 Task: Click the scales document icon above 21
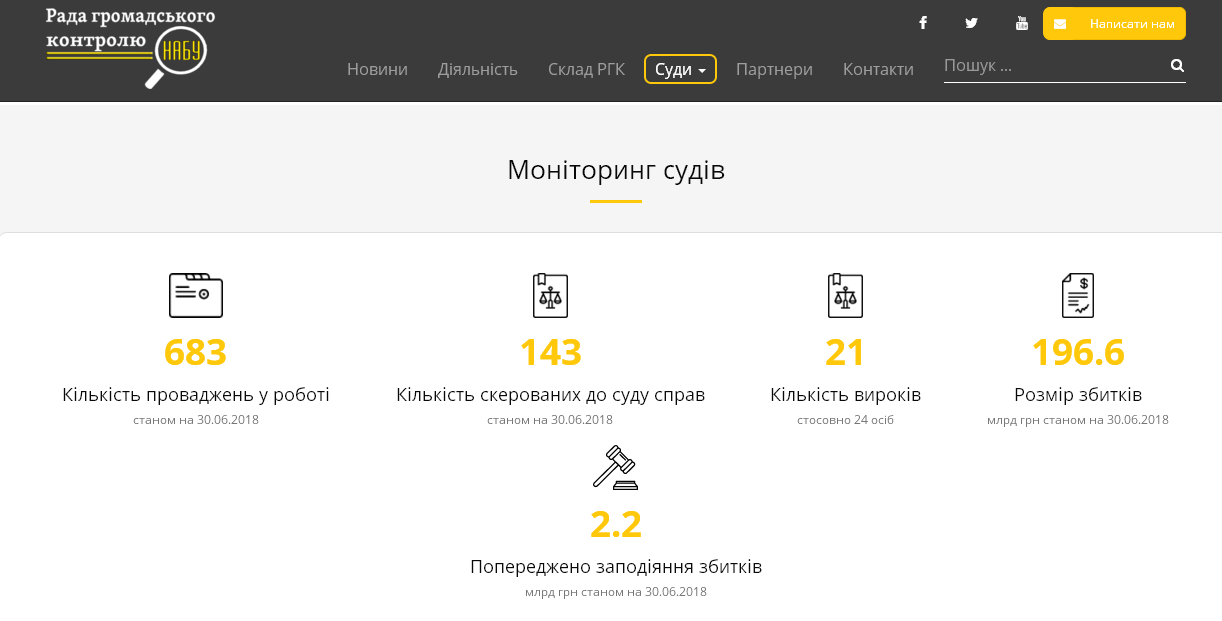(845, 295)
